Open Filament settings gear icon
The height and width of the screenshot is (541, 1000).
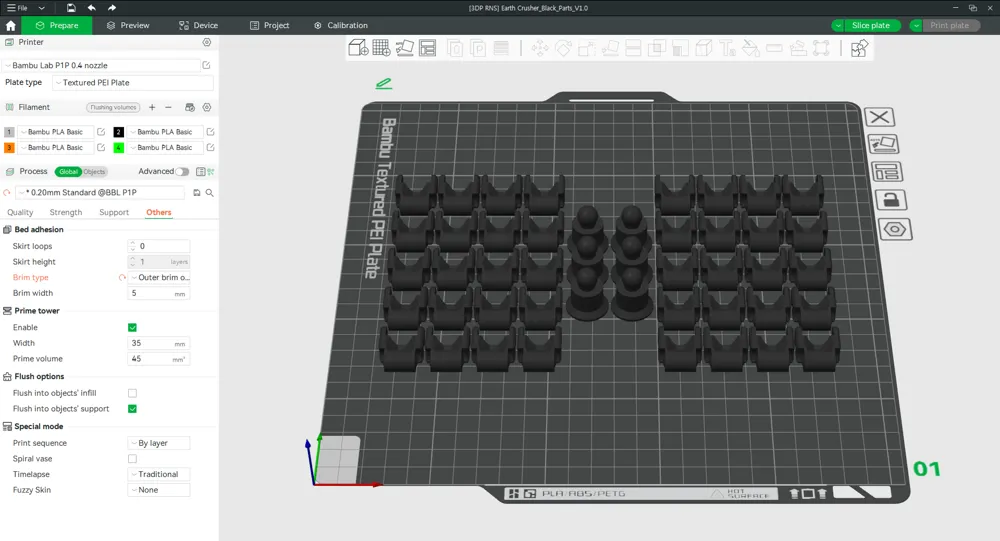point(207,107)
